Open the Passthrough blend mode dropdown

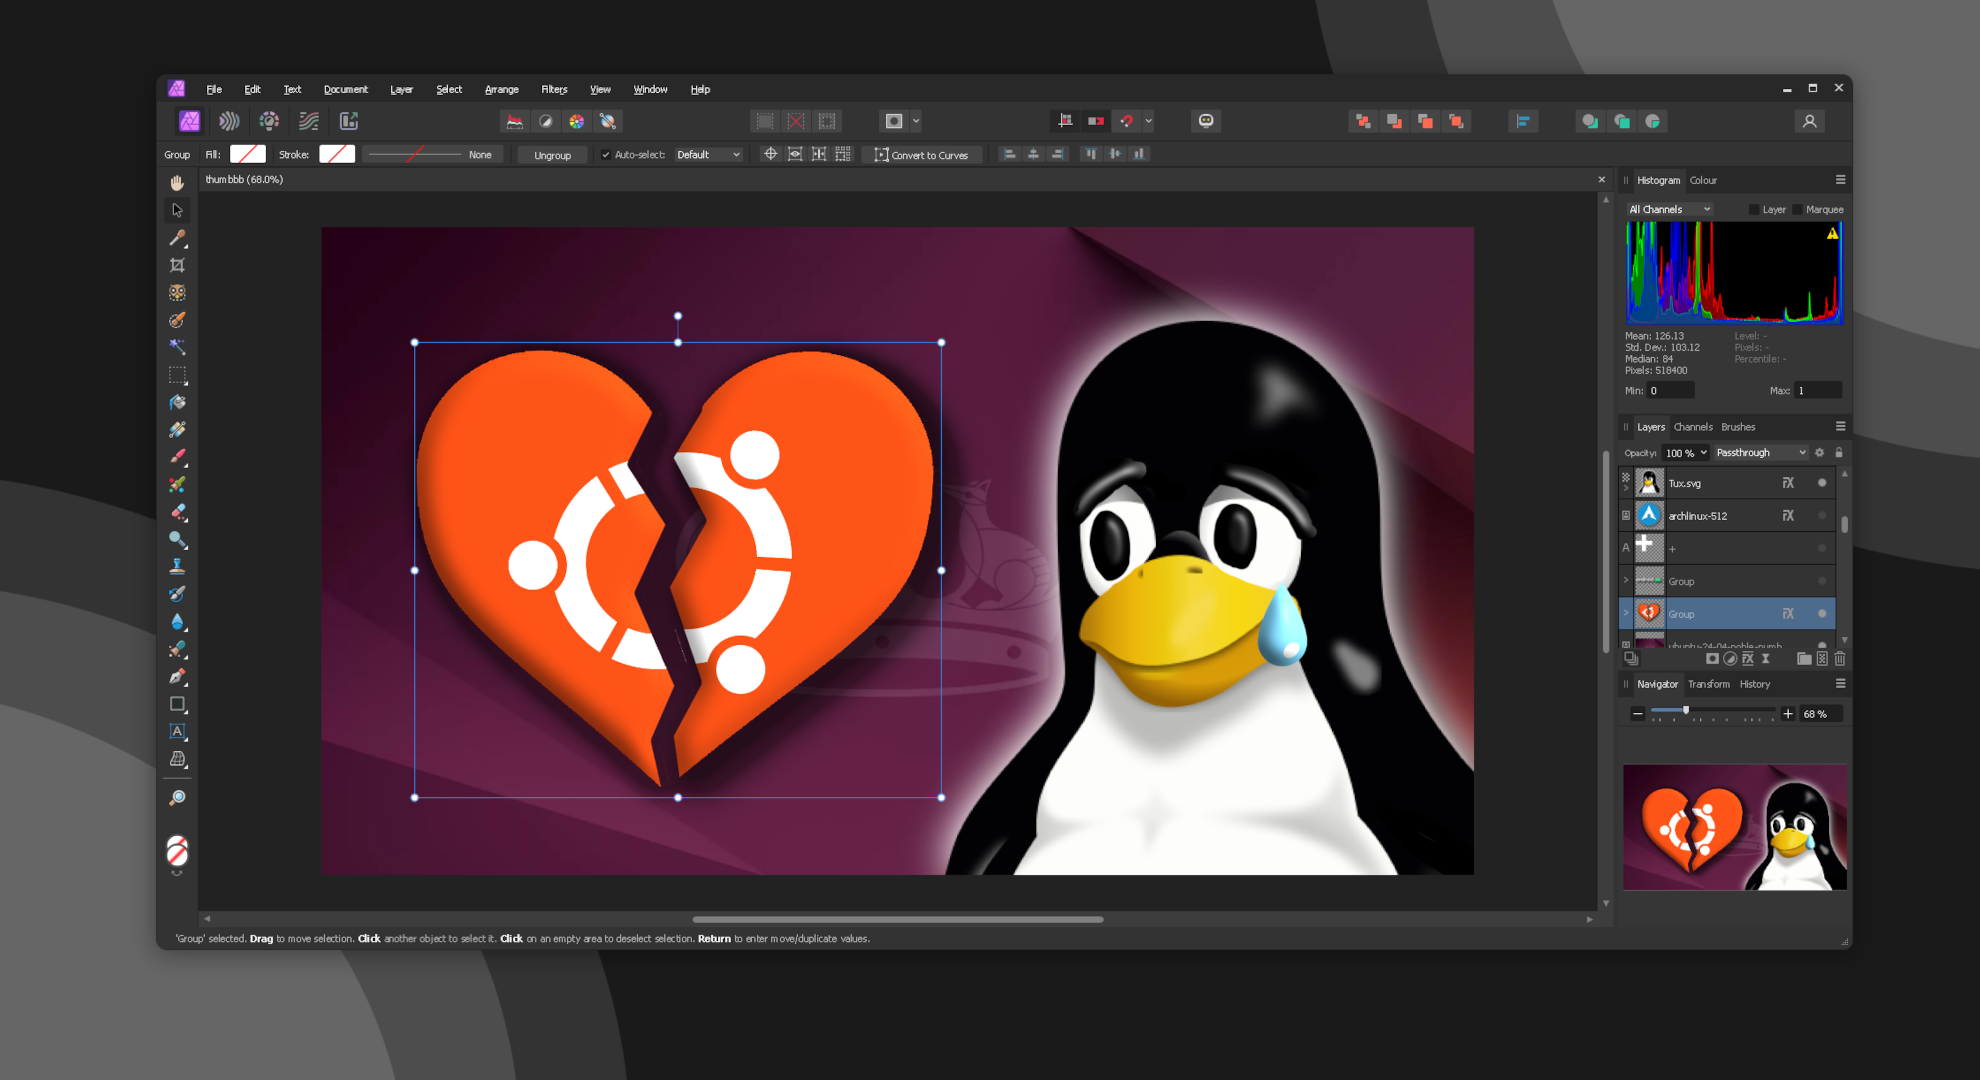point(1761,453)
